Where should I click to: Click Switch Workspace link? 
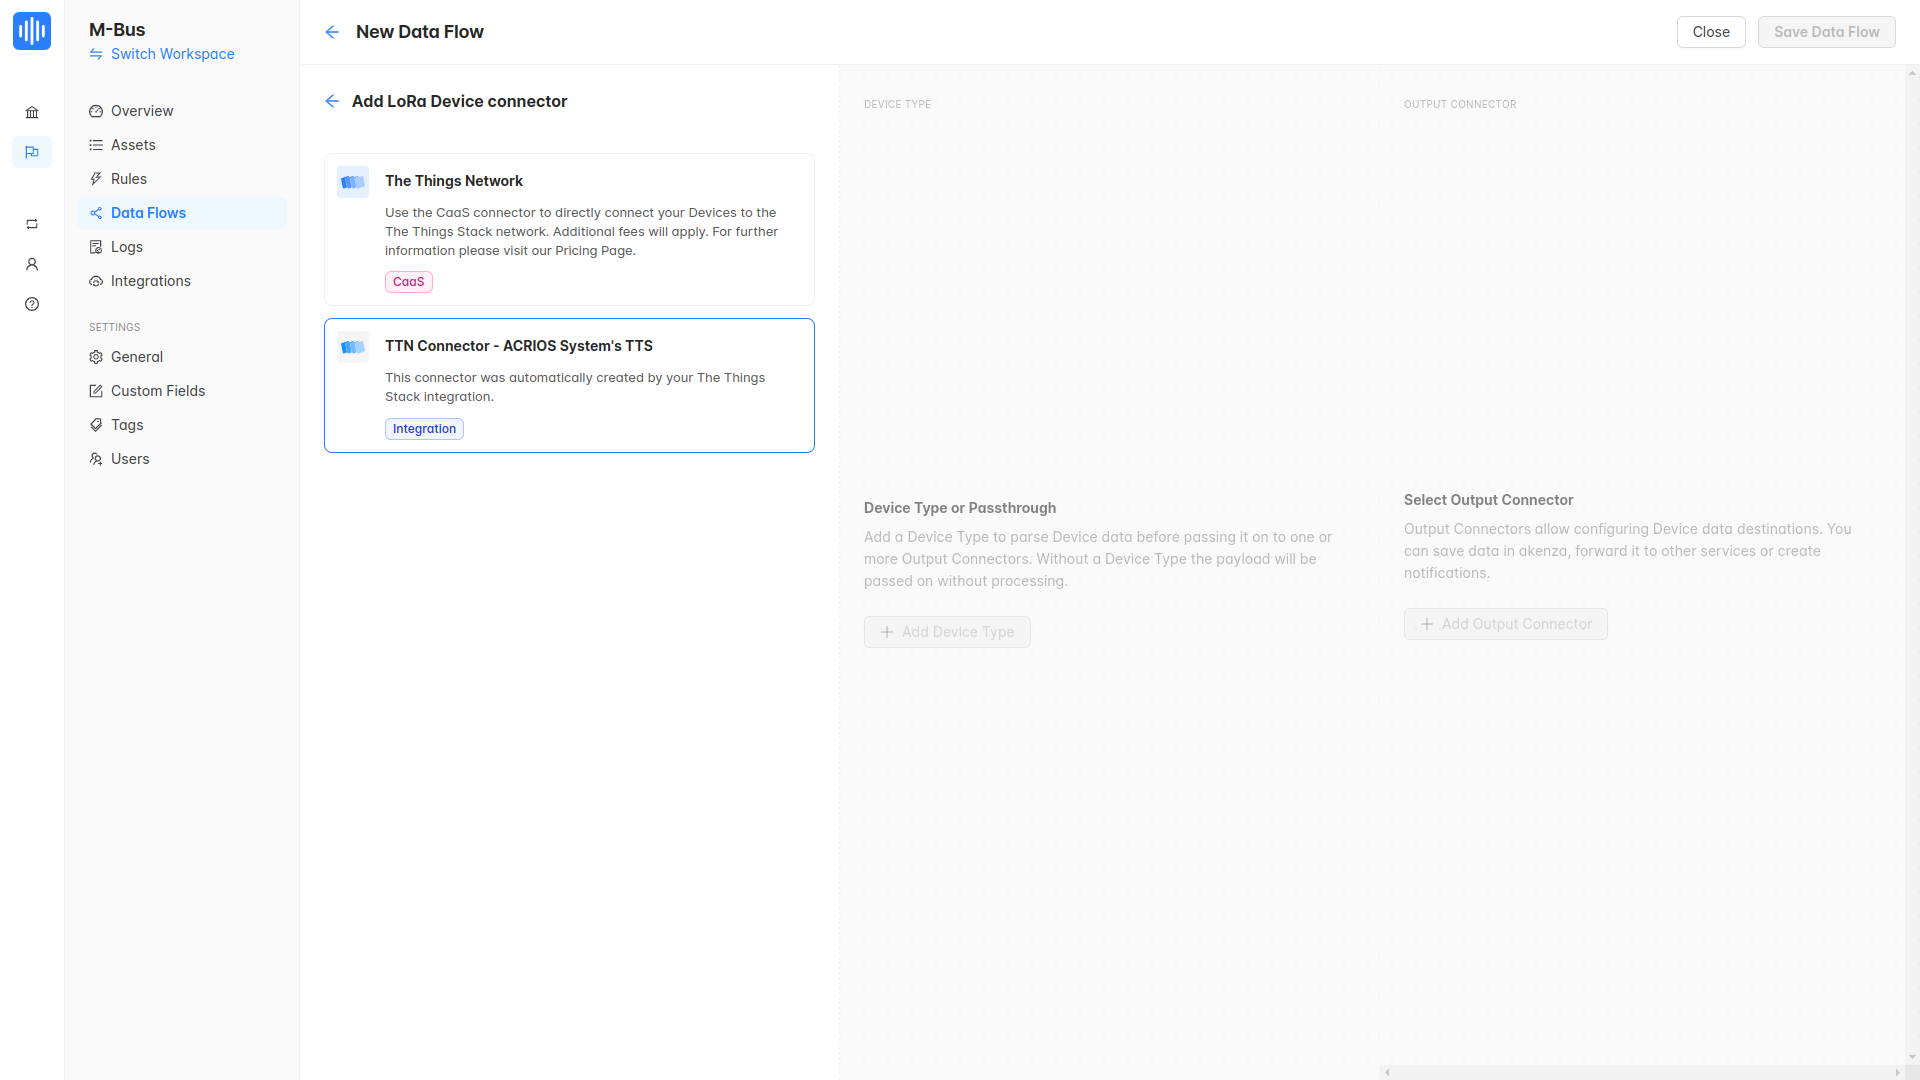point(172,54)
